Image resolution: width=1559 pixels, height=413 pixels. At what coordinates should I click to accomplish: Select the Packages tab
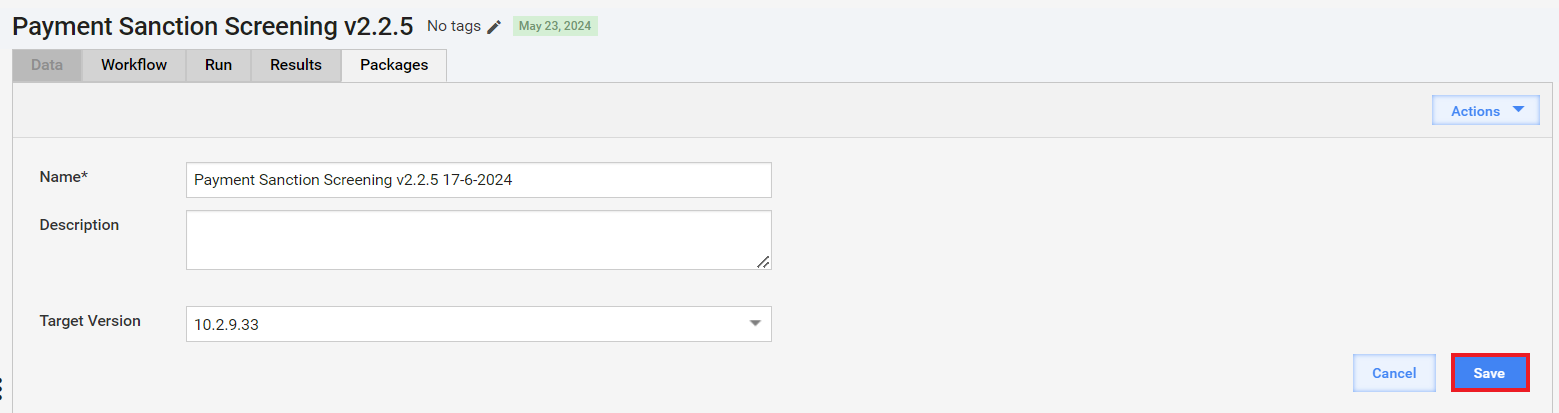394,65
